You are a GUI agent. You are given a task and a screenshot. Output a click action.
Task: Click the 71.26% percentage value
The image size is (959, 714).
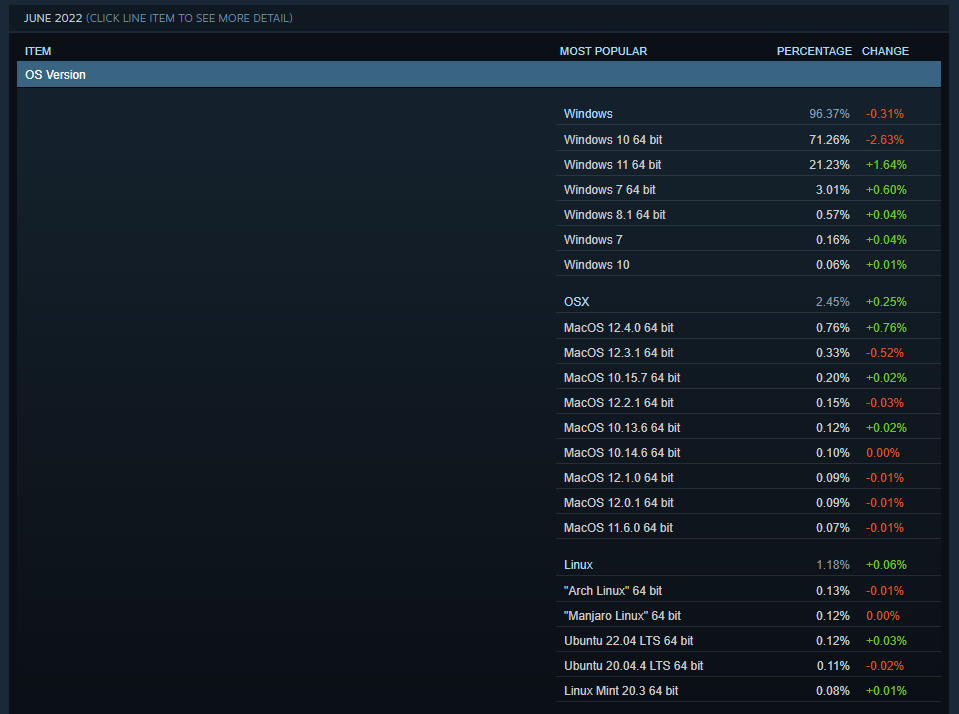[x=829, y=139]
